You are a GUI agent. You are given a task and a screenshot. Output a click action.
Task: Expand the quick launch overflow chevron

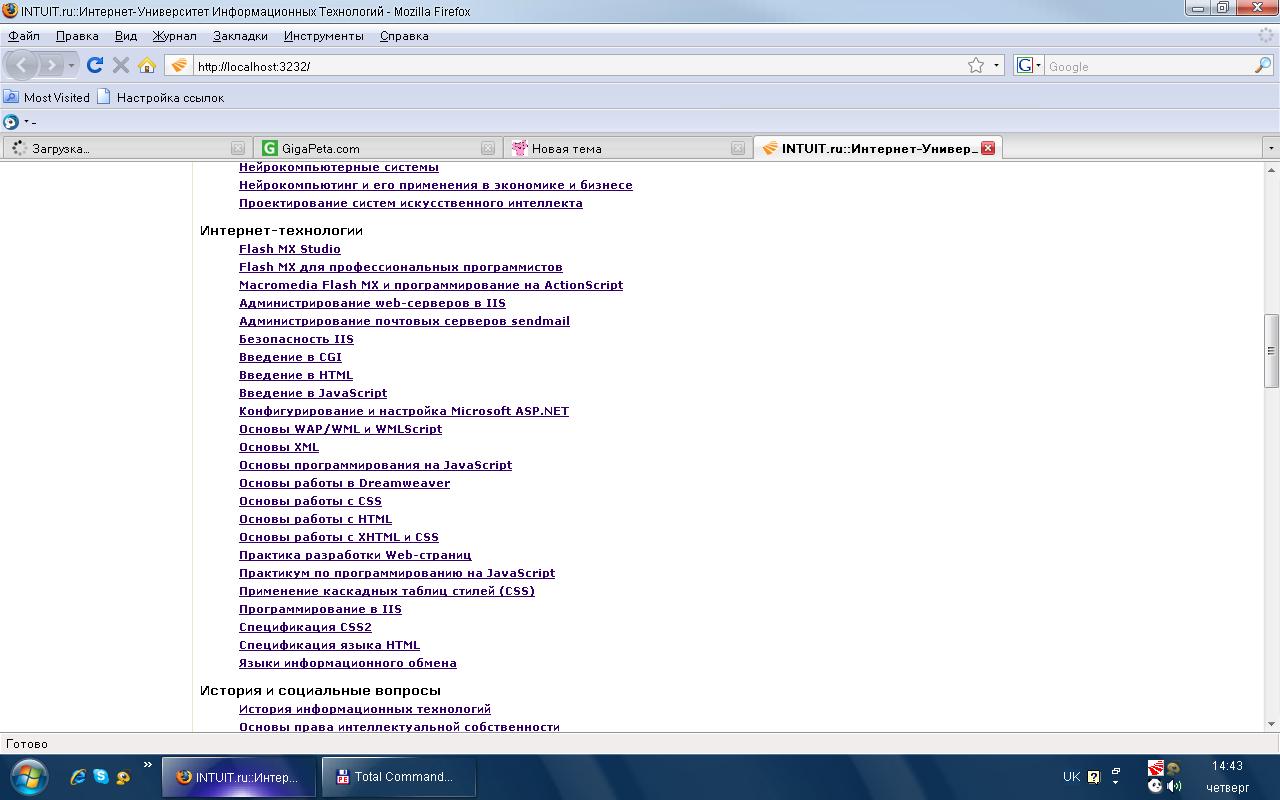coord(148,766)
